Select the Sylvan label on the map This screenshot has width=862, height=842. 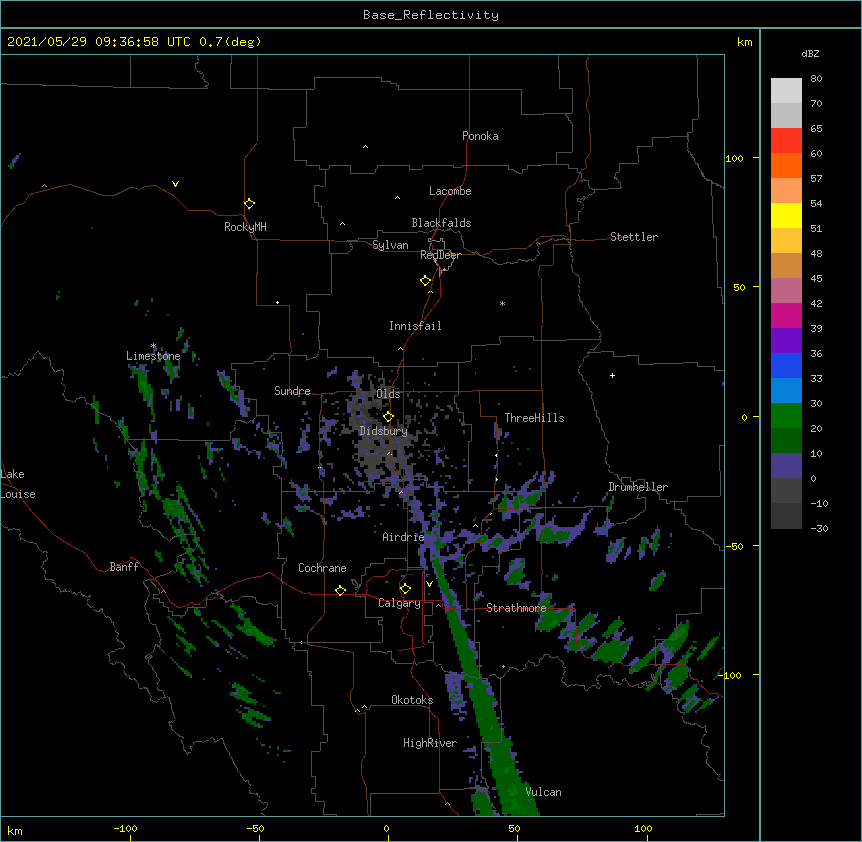point(390,245)
